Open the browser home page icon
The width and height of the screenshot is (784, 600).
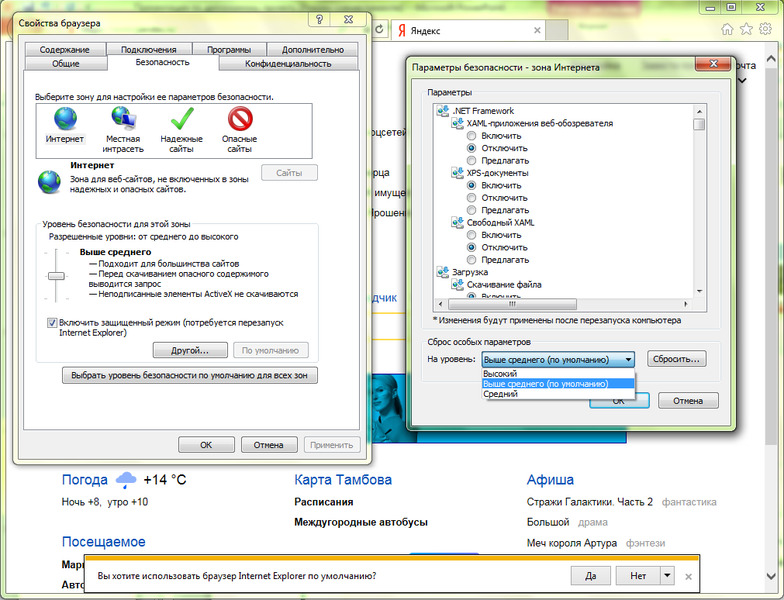pyautogui.click(x=727, y=29)
